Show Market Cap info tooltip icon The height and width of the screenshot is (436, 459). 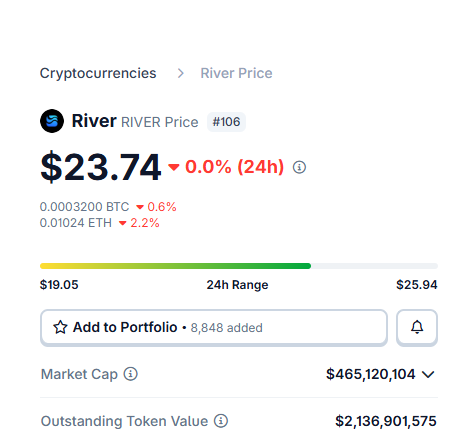click(x=131, y=374)
